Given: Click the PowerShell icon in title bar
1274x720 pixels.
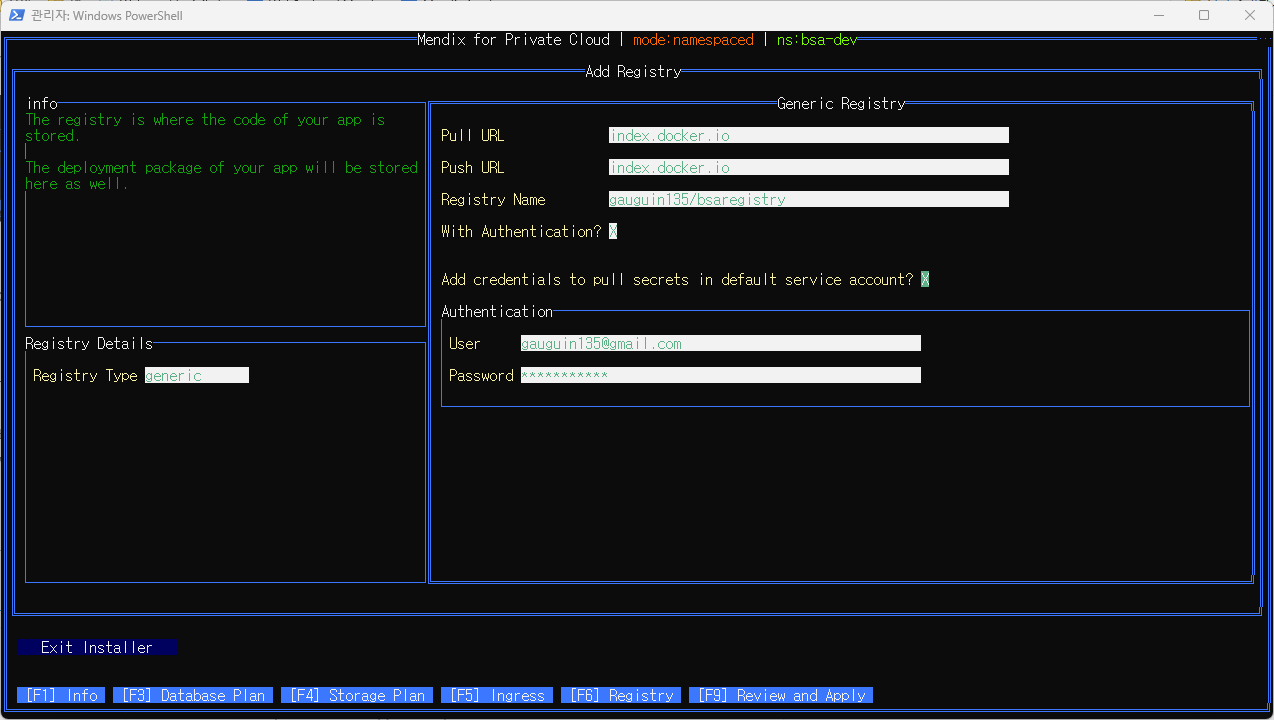Looking at the screenshot, I should point(17,15).
